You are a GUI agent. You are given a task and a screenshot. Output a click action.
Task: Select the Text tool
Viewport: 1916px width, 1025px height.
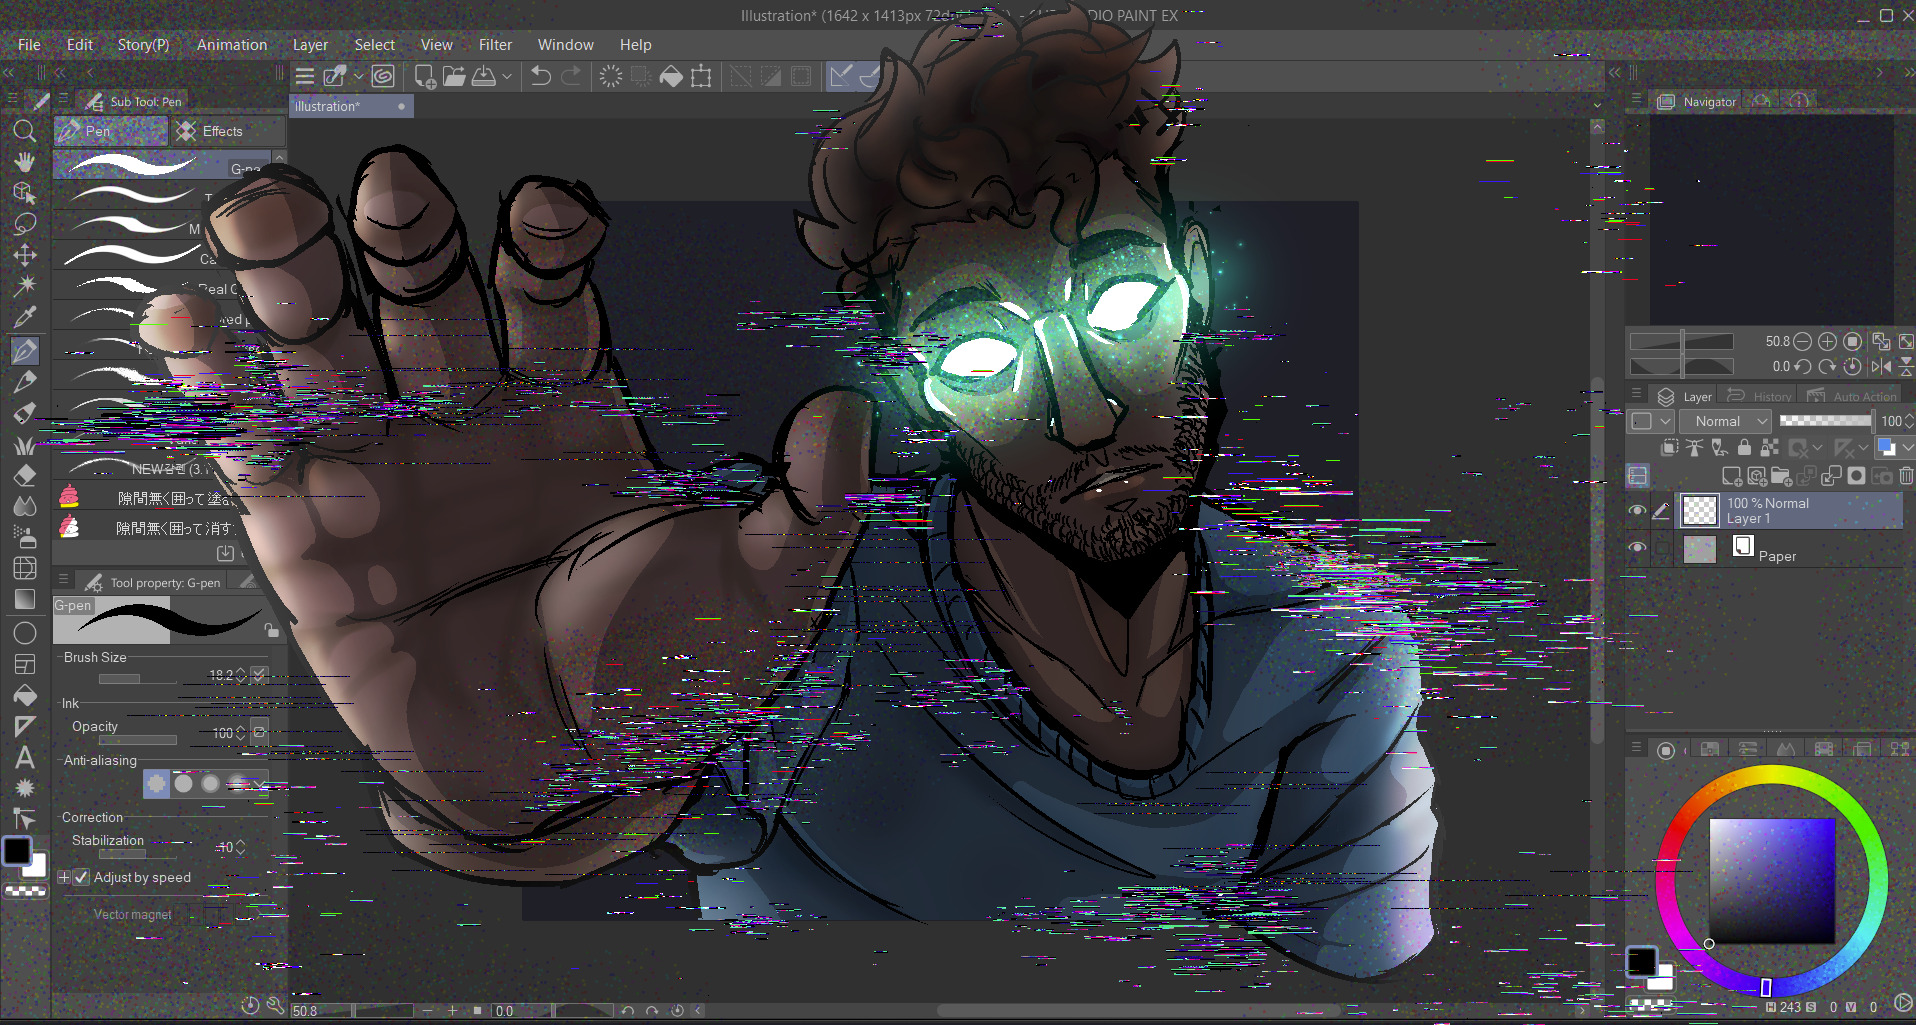[24, 758]
